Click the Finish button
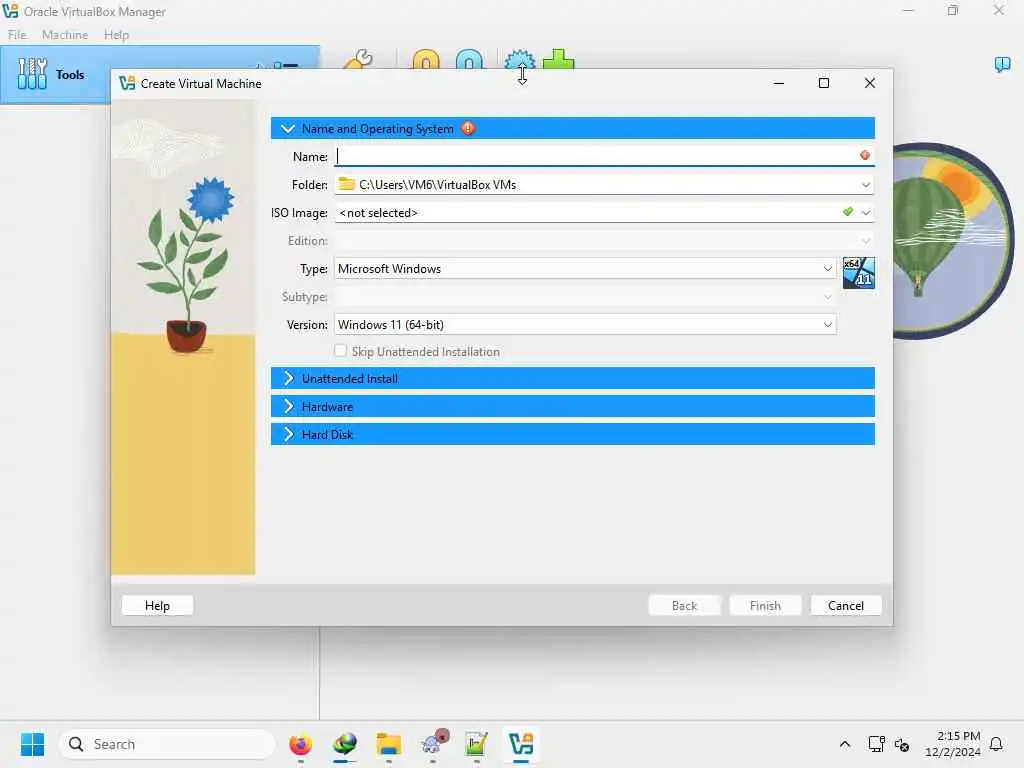Screen dimensions: 1024x768 765,605
